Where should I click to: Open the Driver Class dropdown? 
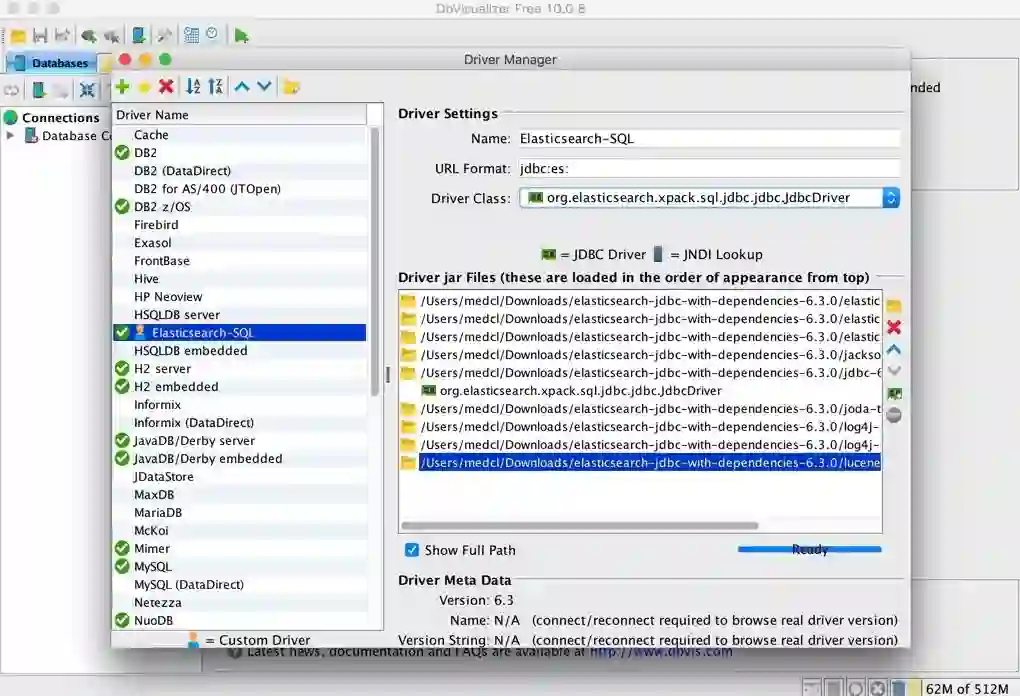890,198
